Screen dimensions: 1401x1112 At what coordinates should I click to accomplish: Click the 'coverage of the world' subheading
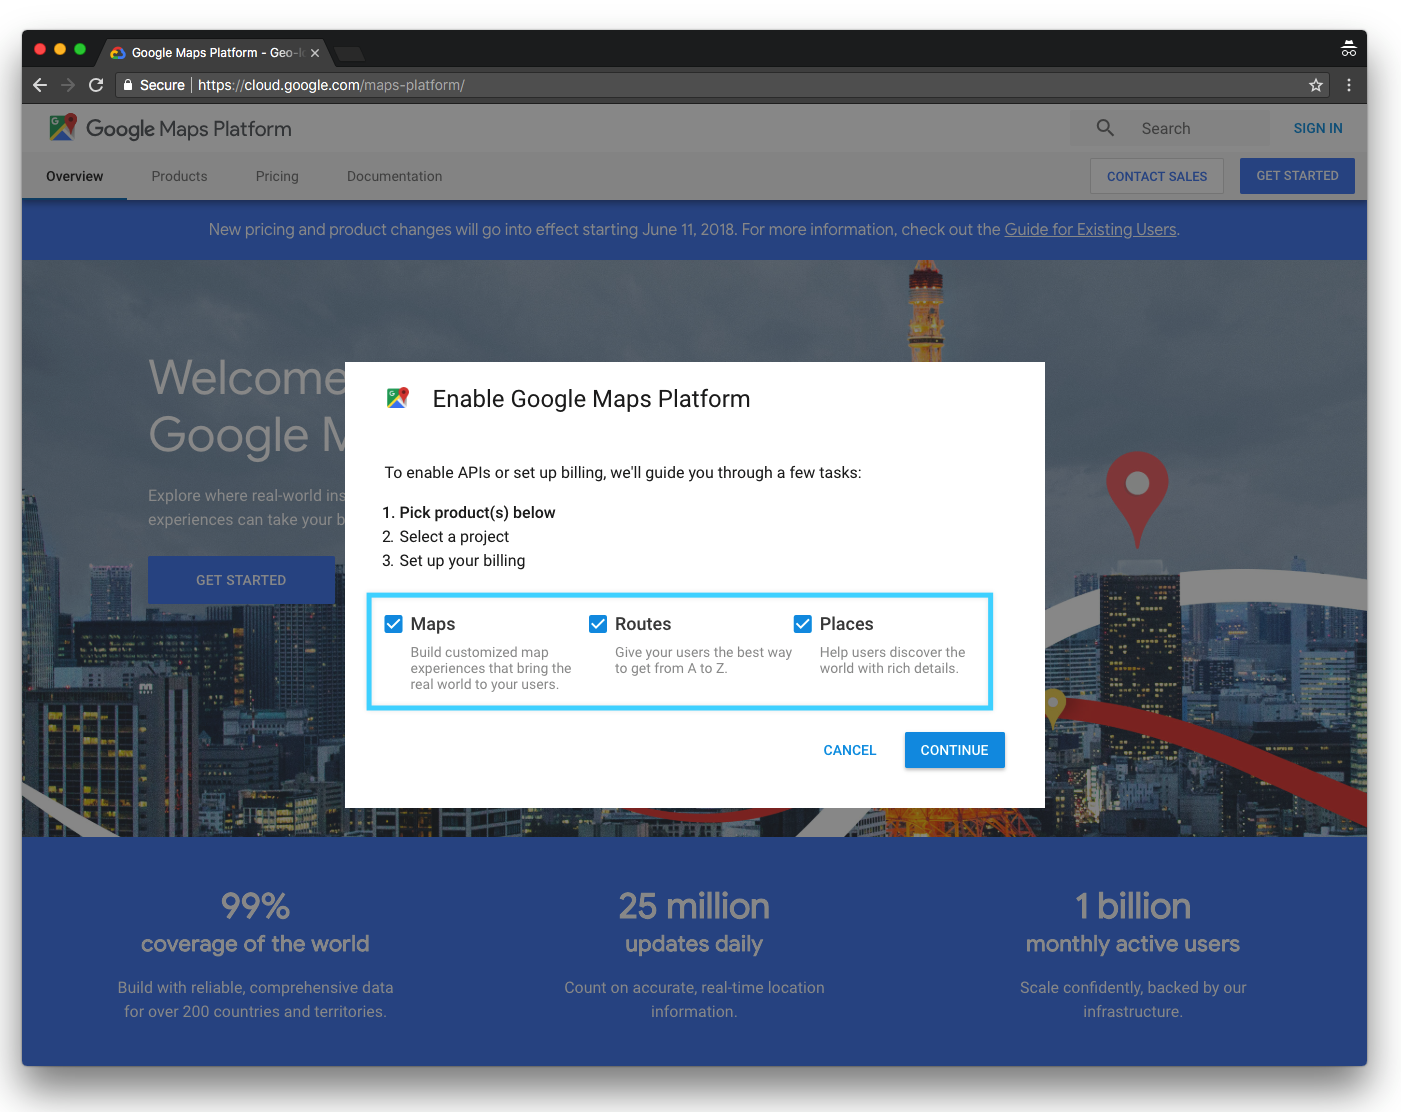point(255,944)
